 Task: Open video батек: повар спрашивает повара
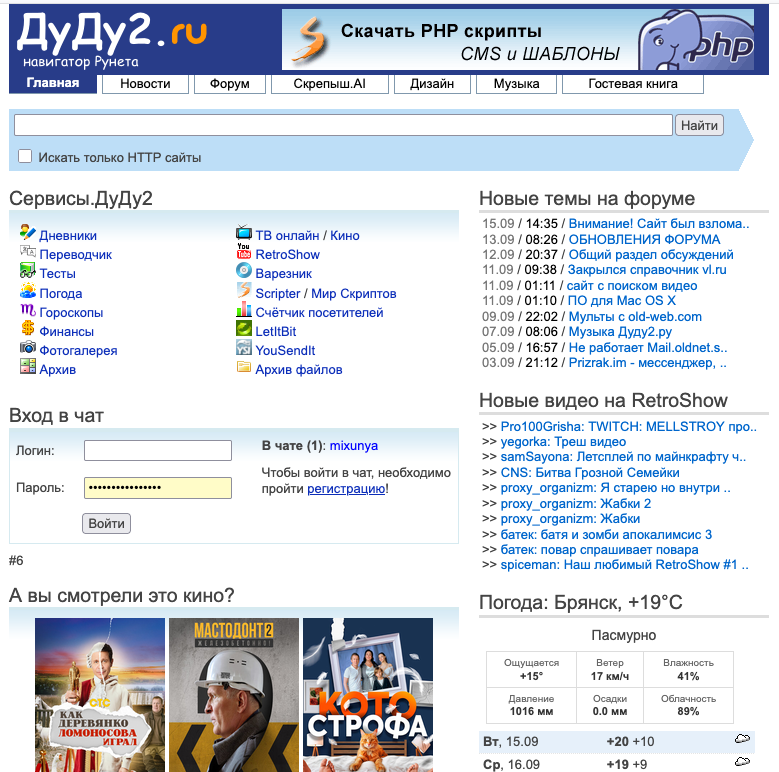pos(599,550)
